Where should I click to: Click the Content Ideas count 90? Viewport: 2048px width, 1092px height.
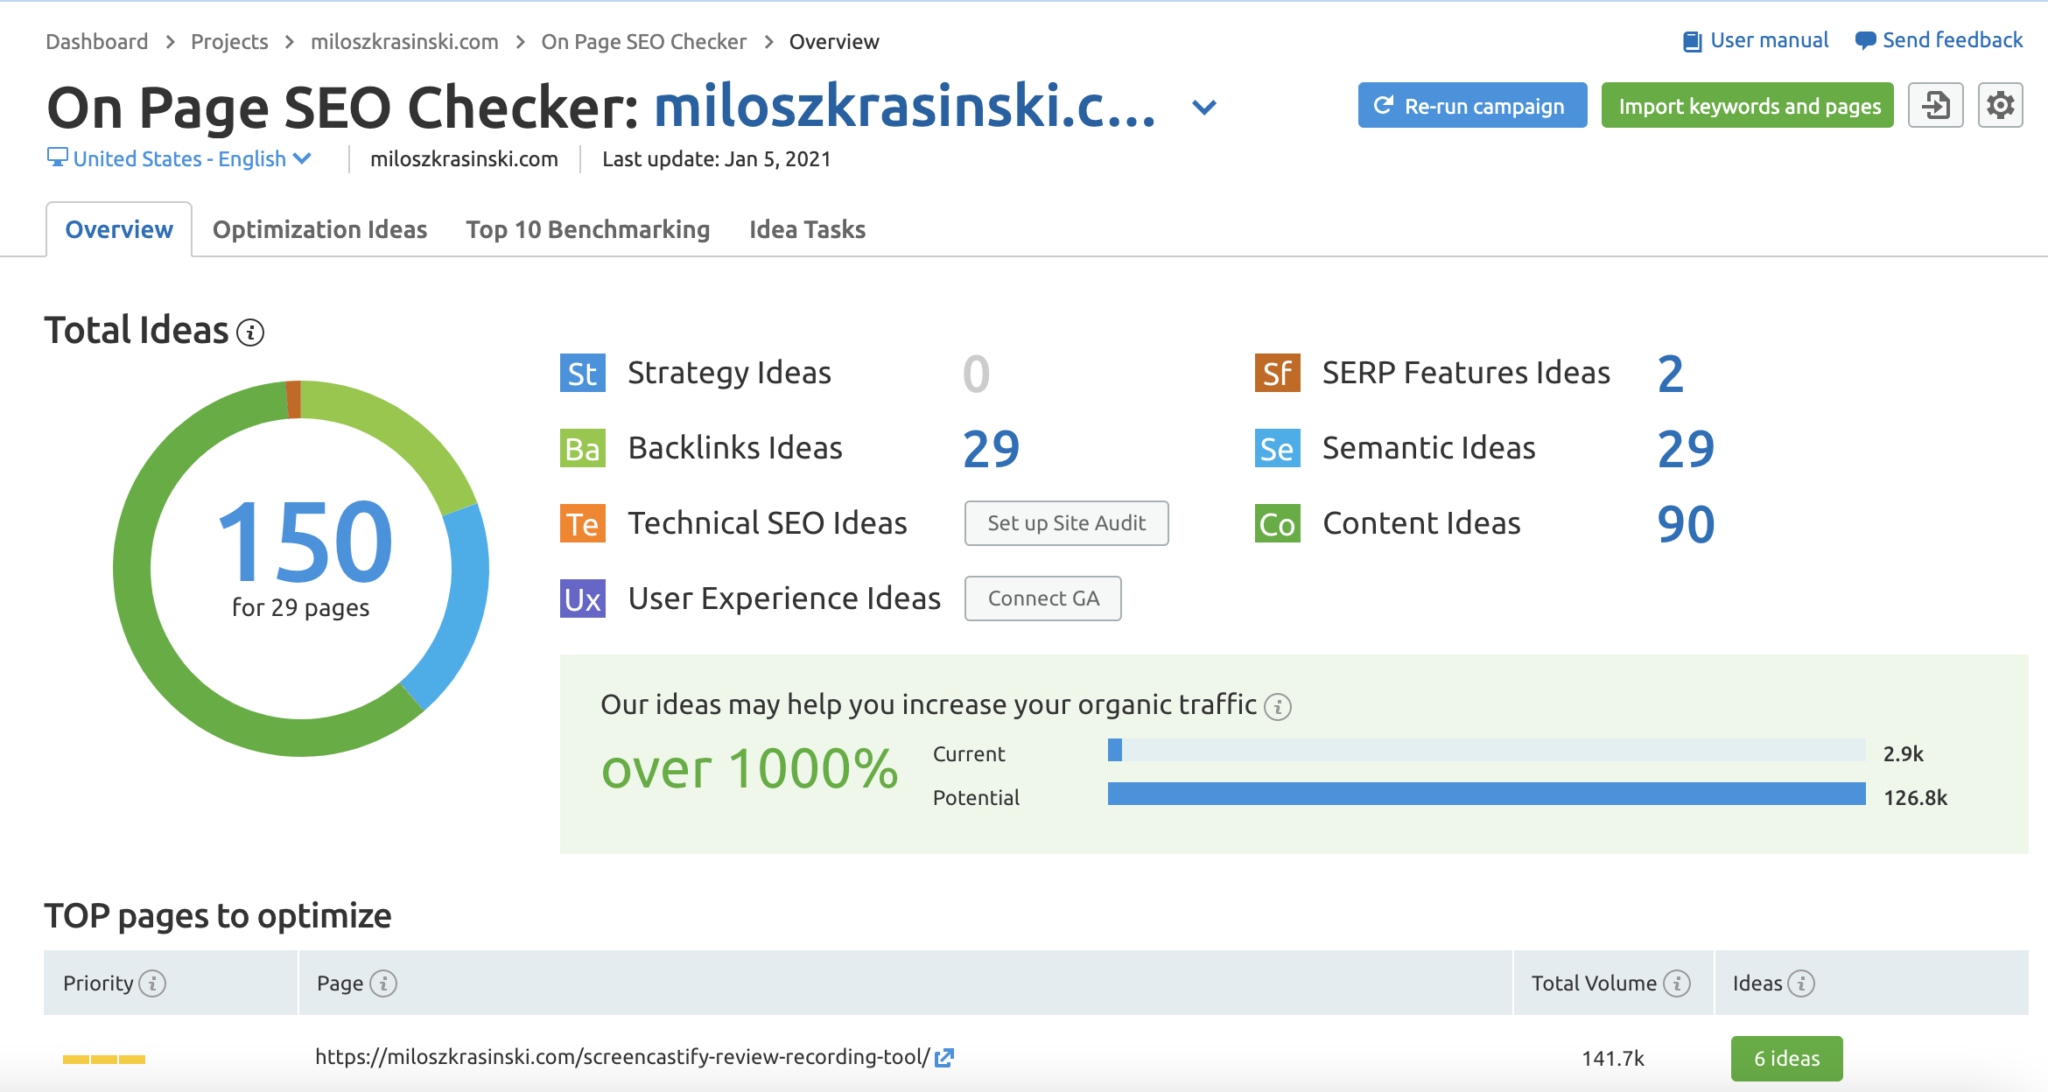(1686, 524)
